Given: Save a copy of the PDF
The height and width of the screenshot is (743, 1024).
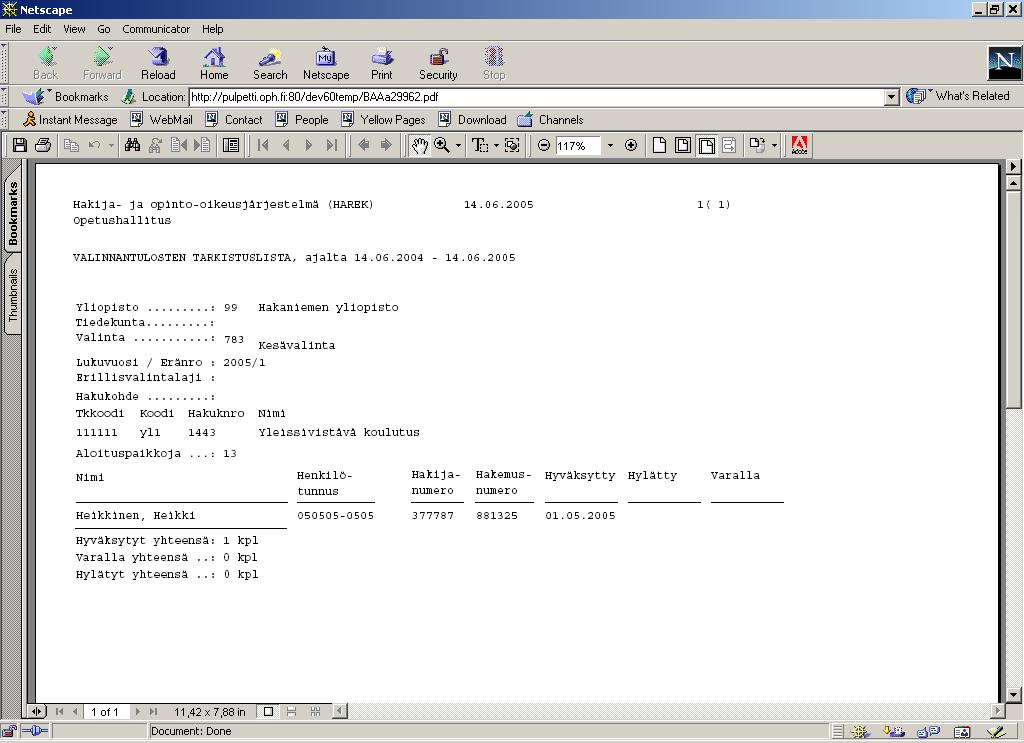Looking at the screenshot, I should (x=20, y=145).
